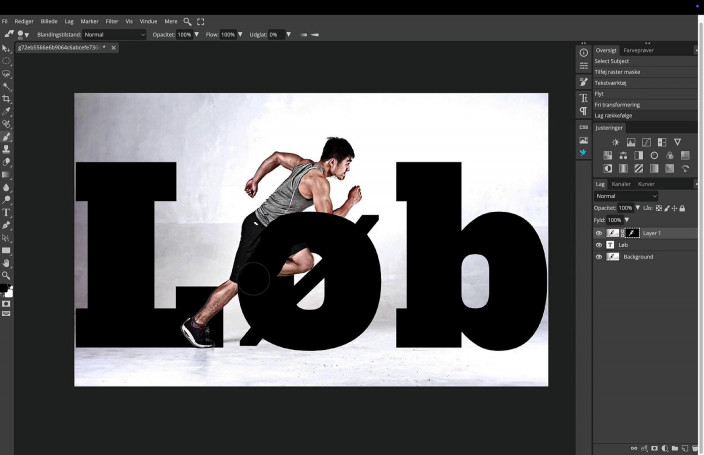Create a new folder in Layers panel

[675, 448]
